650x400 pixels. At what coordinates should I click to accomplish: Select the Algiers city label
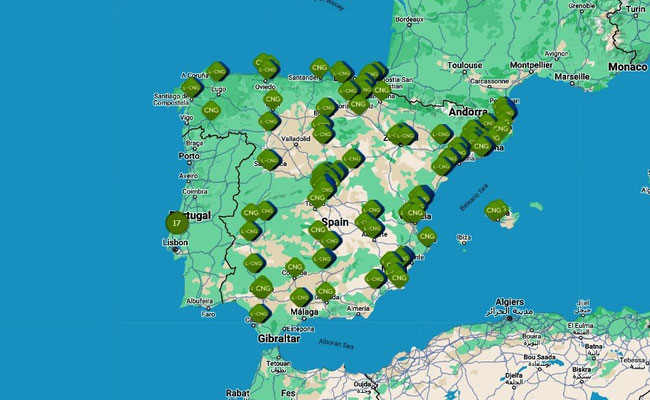click(x=509, y=302)
